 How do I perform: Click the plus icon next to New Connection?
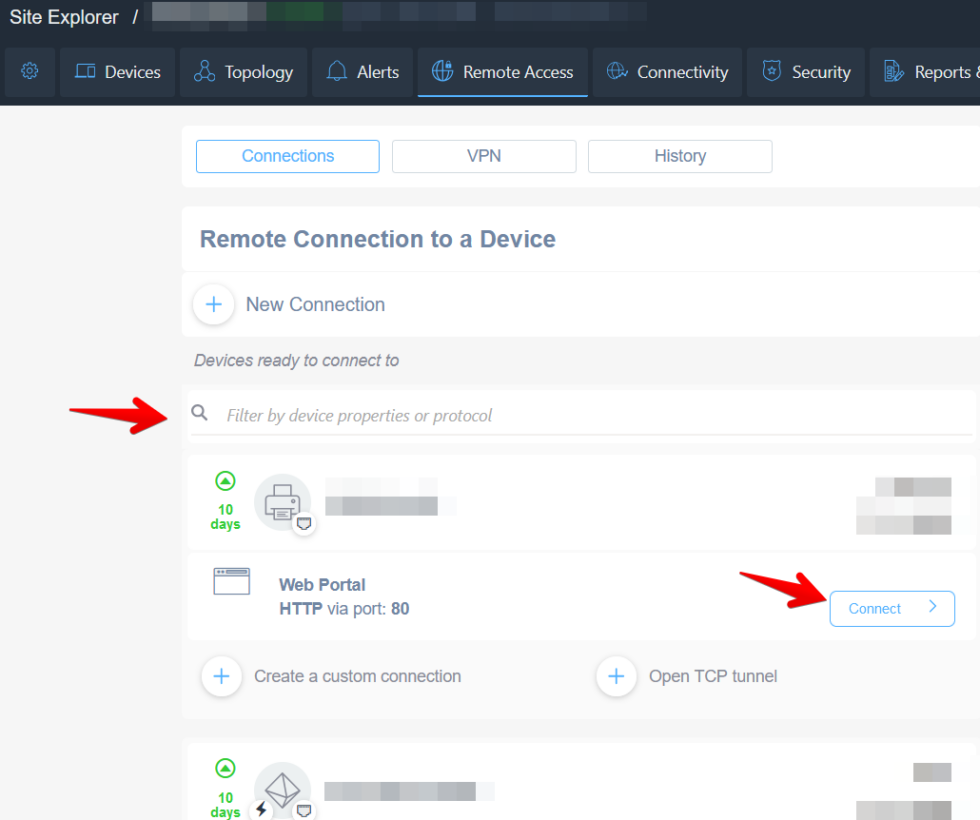213,304
